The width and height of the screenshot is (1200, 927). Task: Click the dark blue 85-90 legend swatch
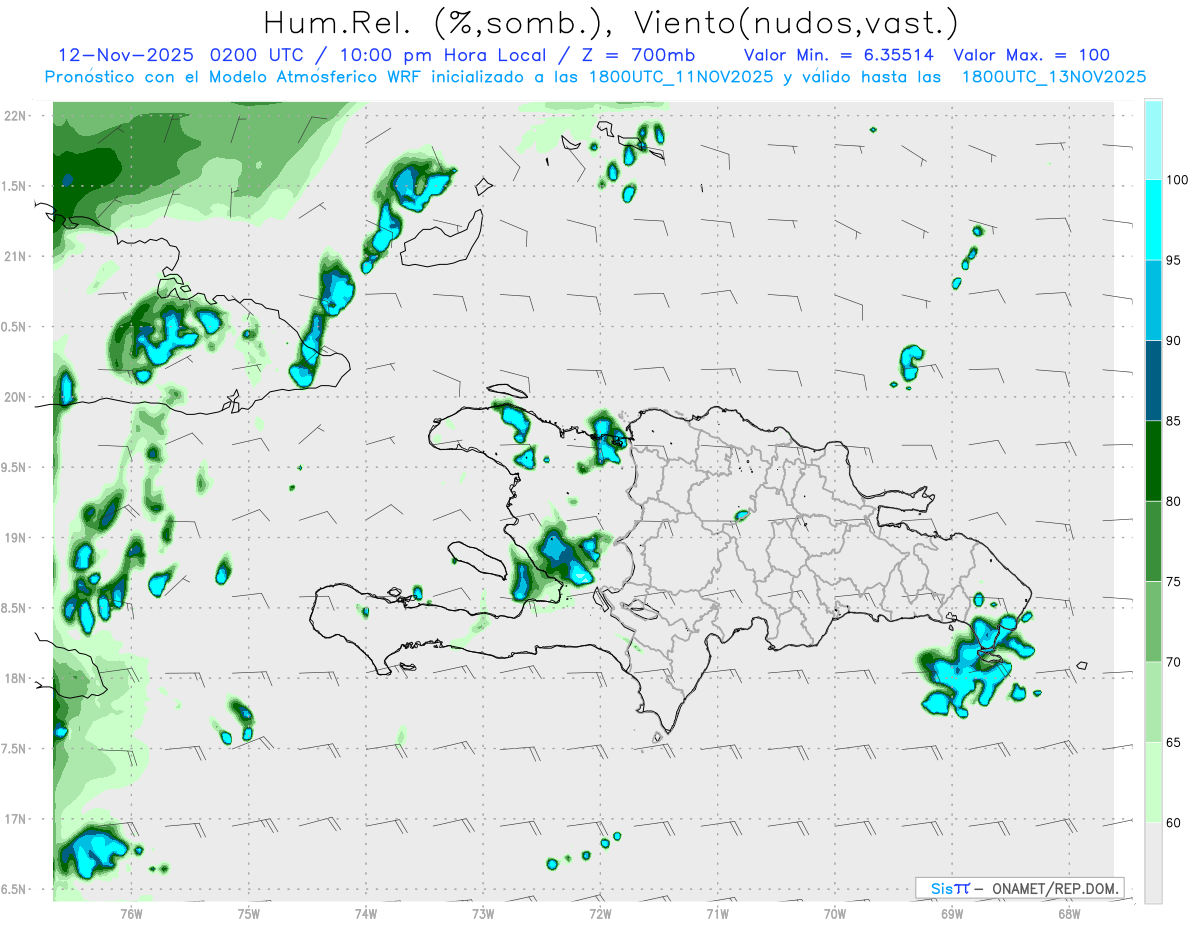(x=1153, y=381)
